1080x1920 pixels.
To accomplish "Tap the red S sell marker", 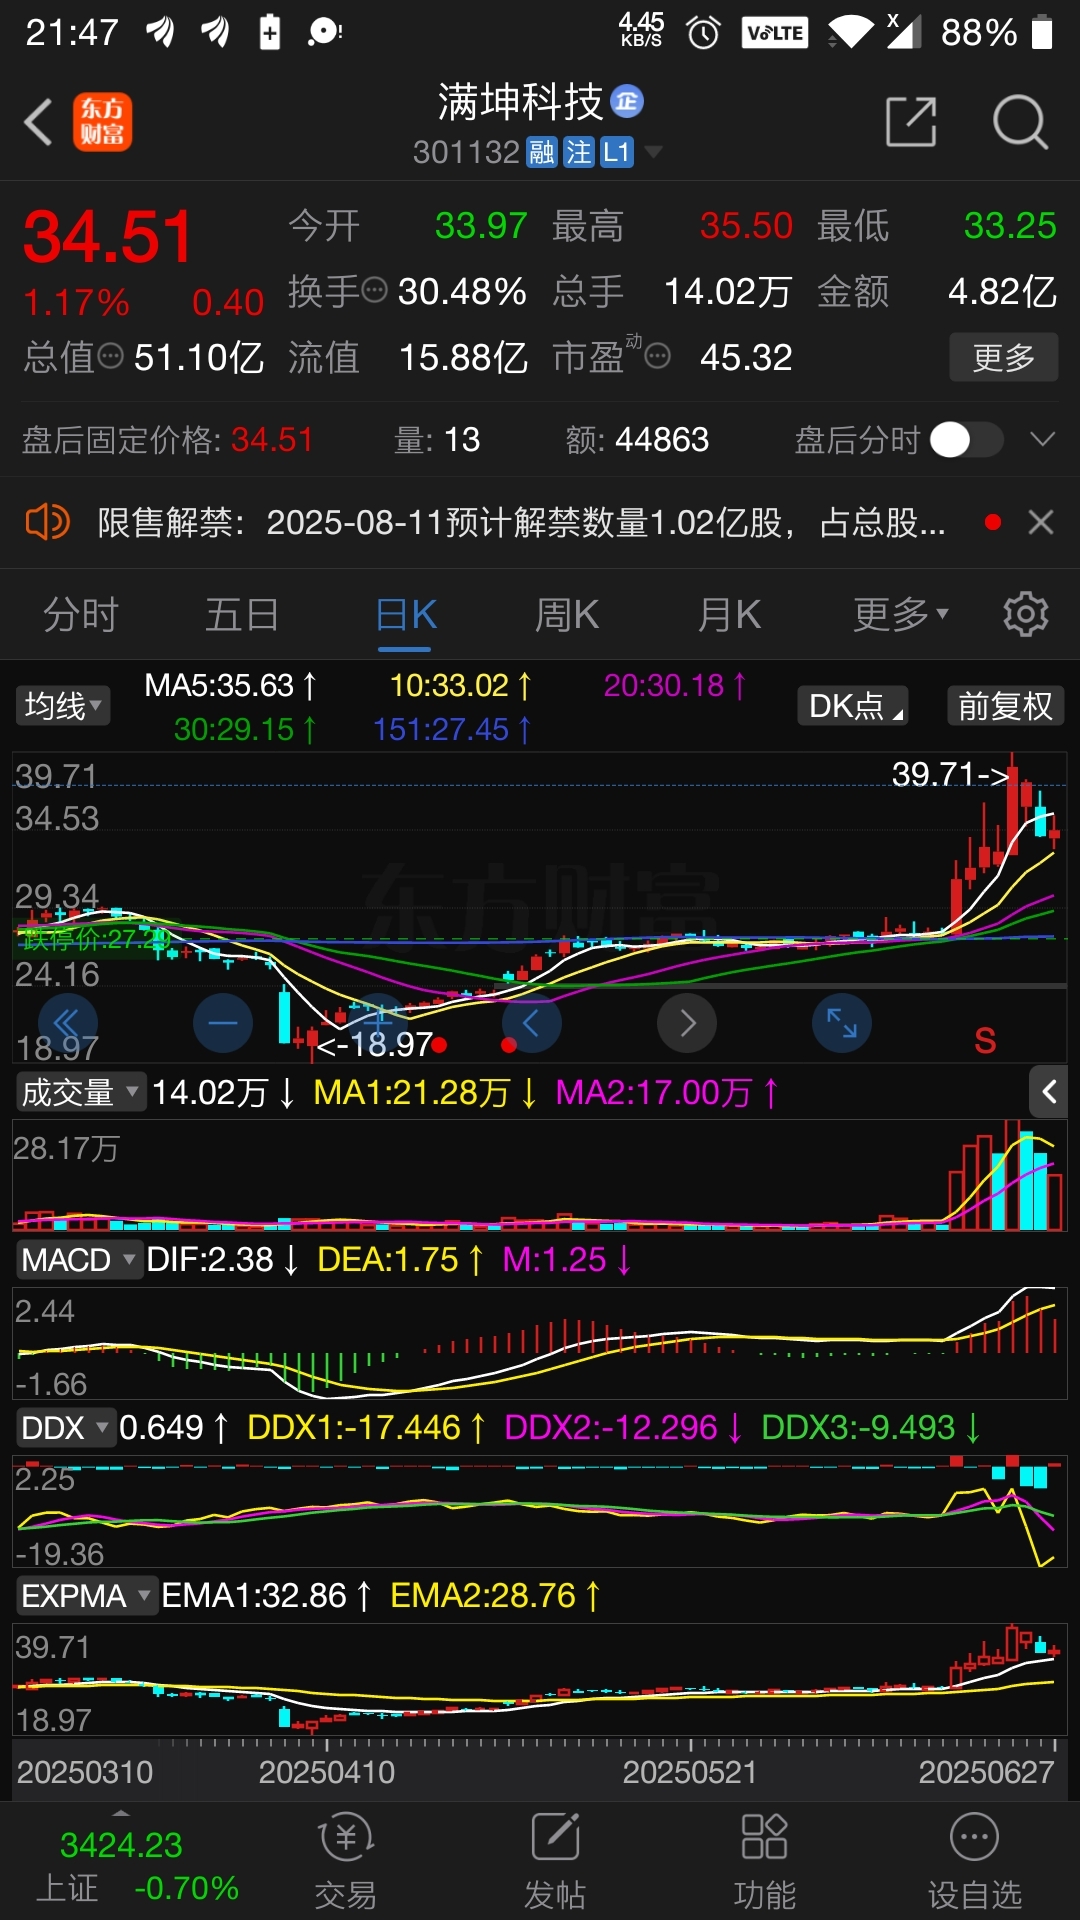I will tap(985, 1041).
